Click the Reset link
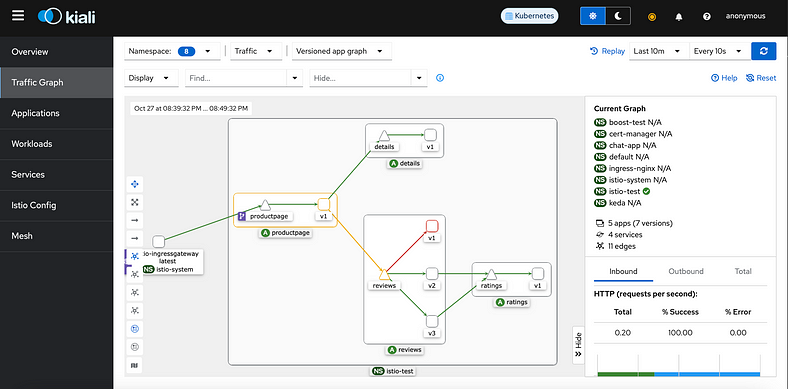Image resolution: width=788 pixels, height=389 pixels. click(x=761, y=78)
